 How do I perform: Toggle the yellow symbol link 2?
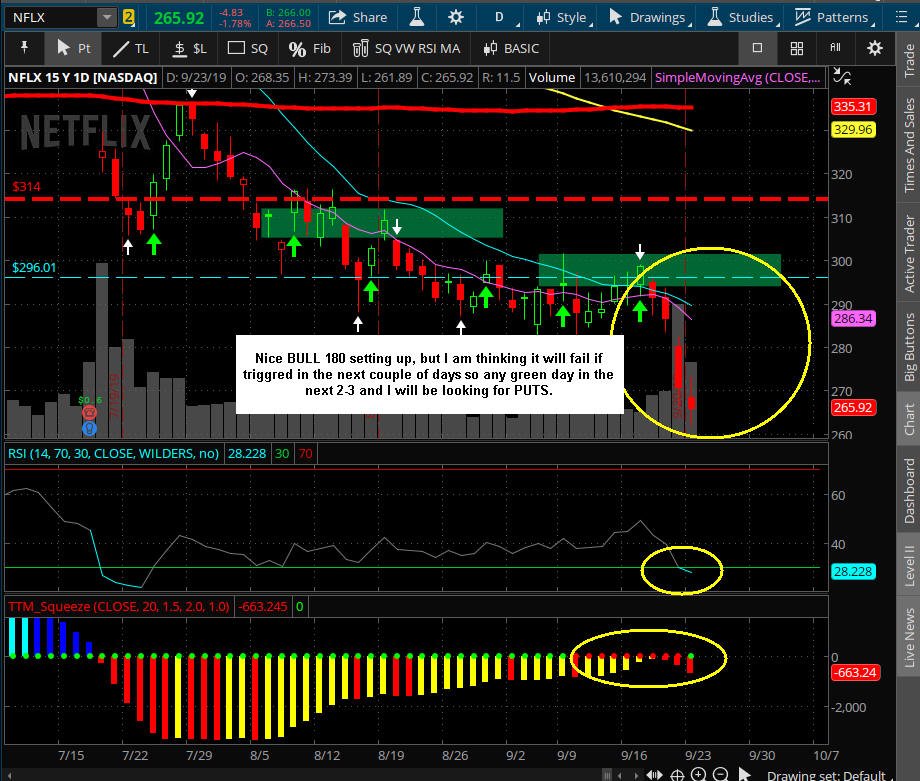[x=128, y=18]
